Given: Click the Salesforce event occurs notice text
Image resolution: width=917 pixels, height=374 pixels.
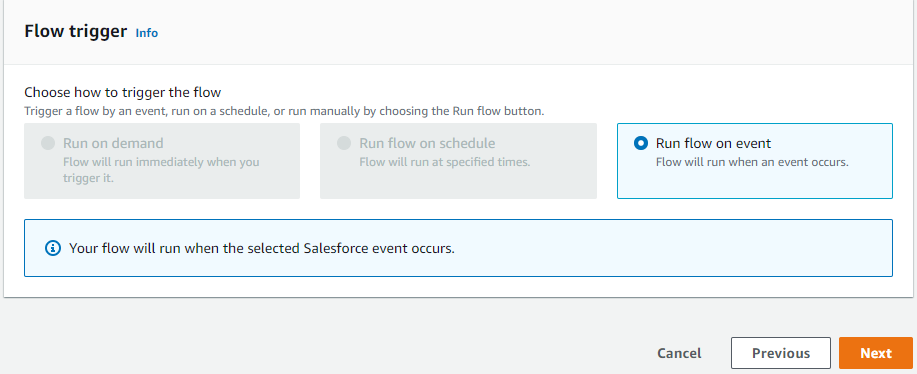Looking at the screenshot, I should [x=261, y=248].
